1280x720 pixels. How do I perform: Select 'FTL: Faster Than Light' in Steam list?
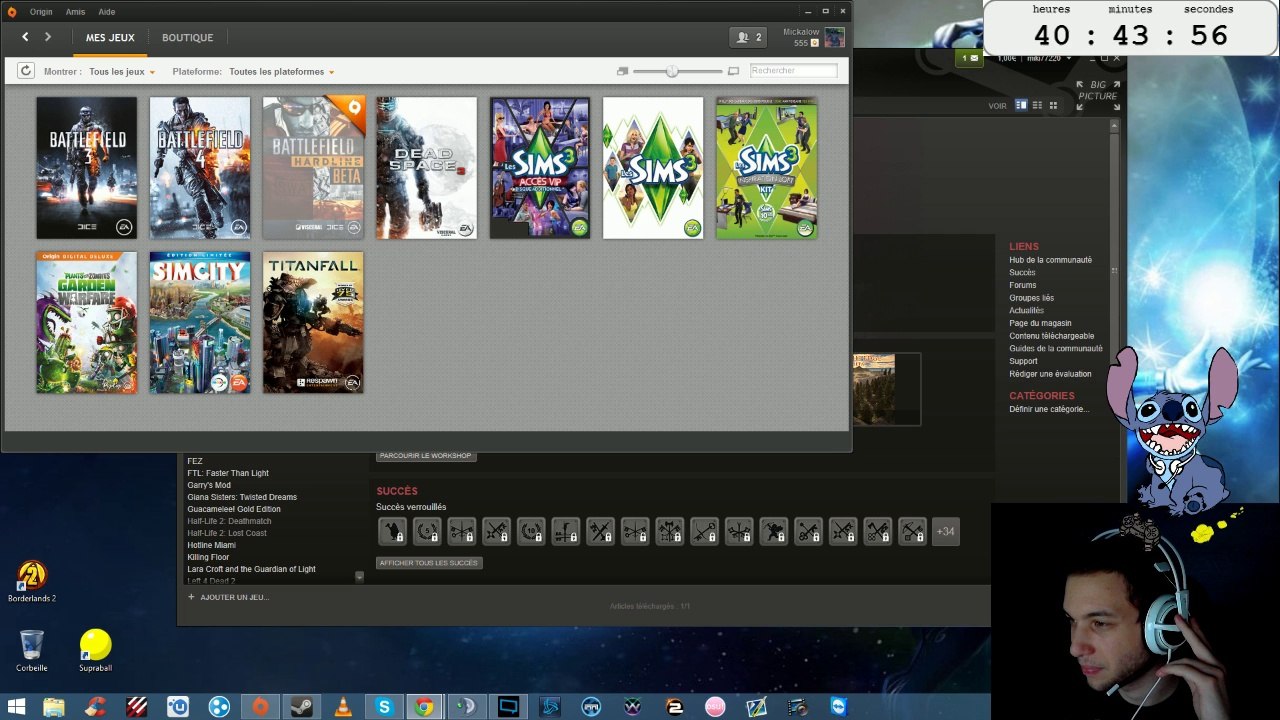[228, 473]
